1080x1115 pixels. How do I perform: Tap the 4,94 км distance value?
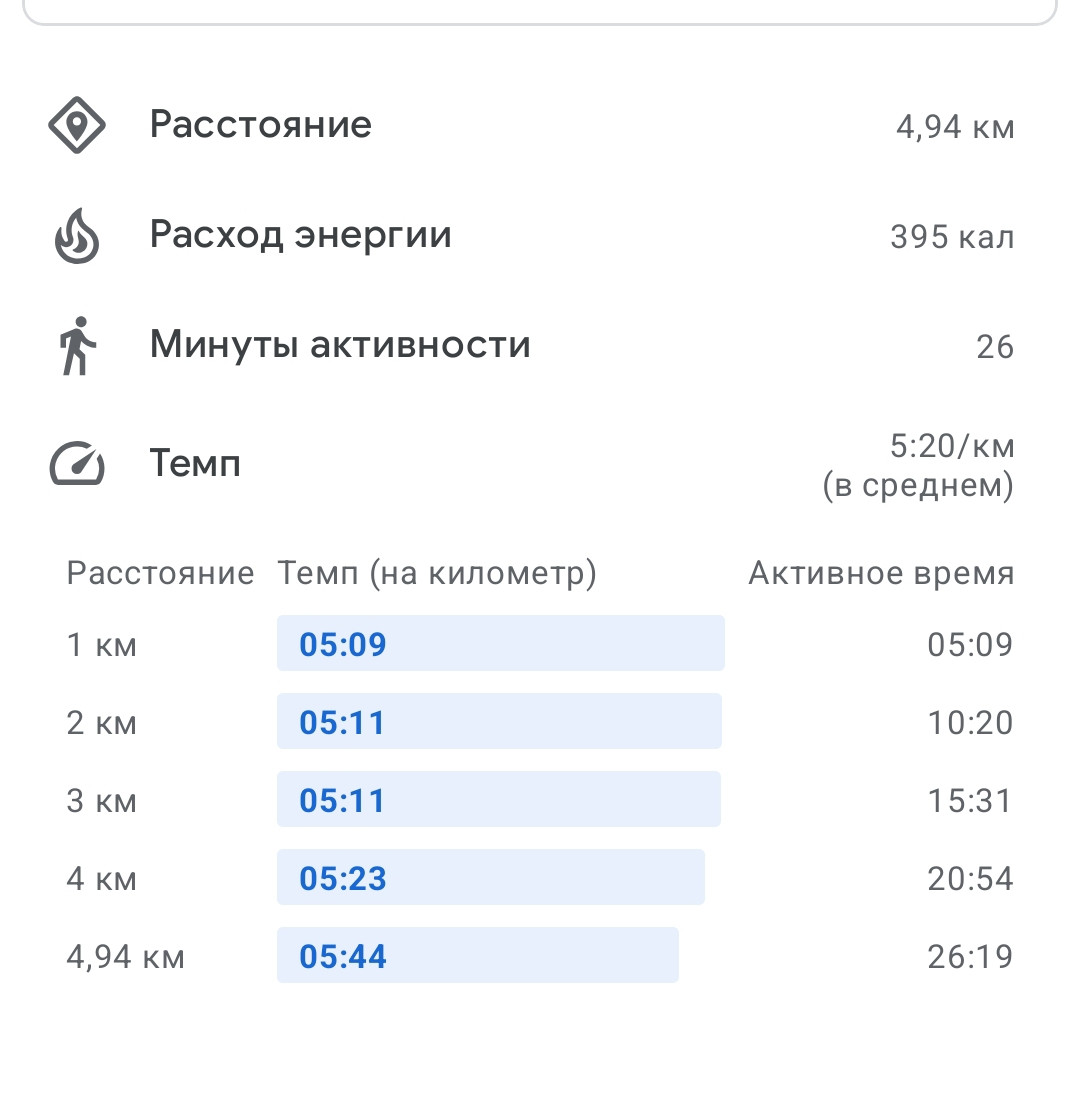pyautogui.click(x=955, y=127)
